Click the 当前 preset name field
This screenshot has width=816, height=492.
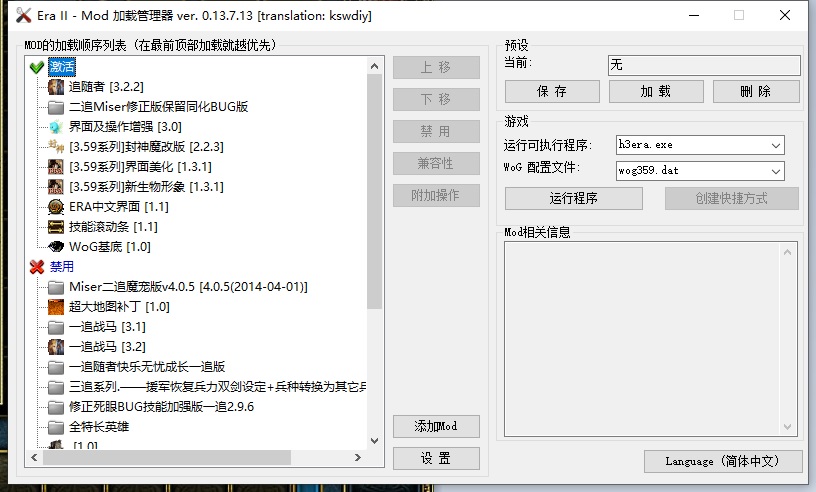[x=704, y=65]
